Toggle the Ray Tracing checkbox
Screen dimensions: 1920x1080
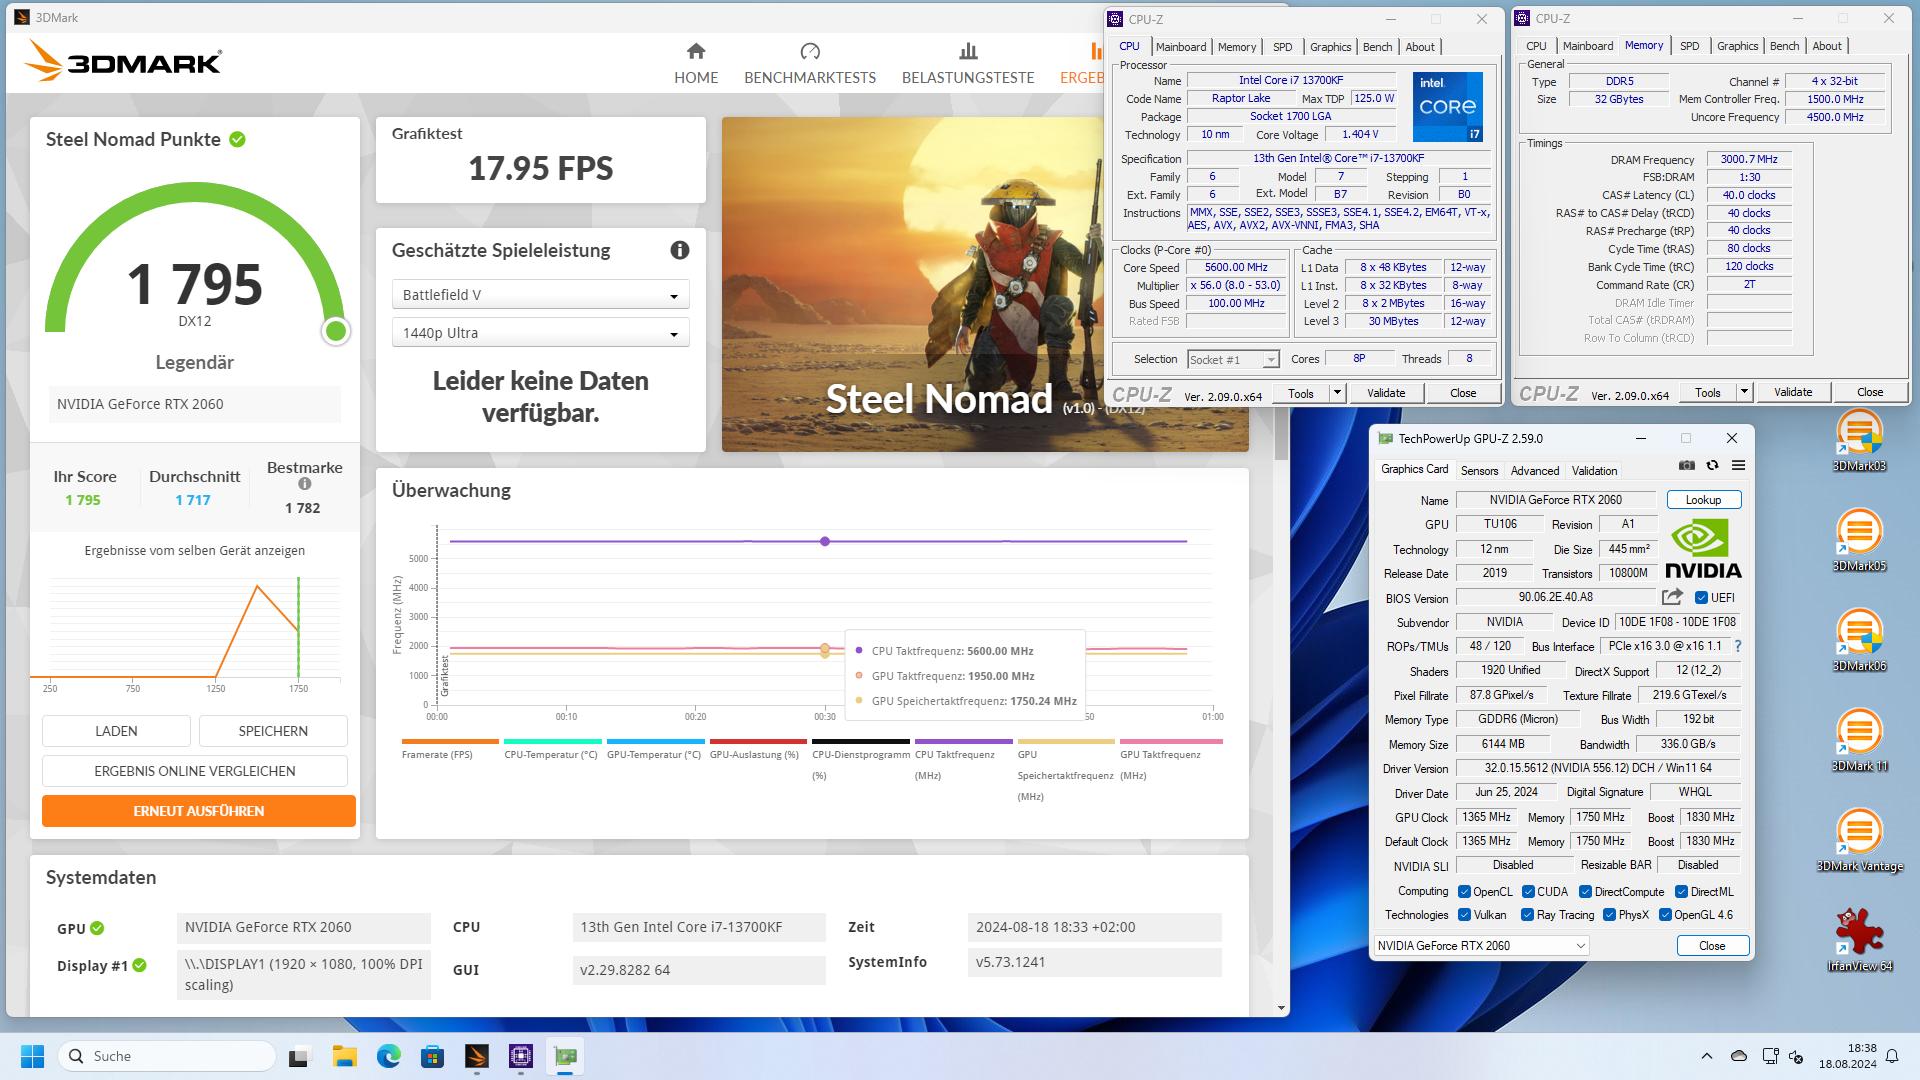point(1527,915)
